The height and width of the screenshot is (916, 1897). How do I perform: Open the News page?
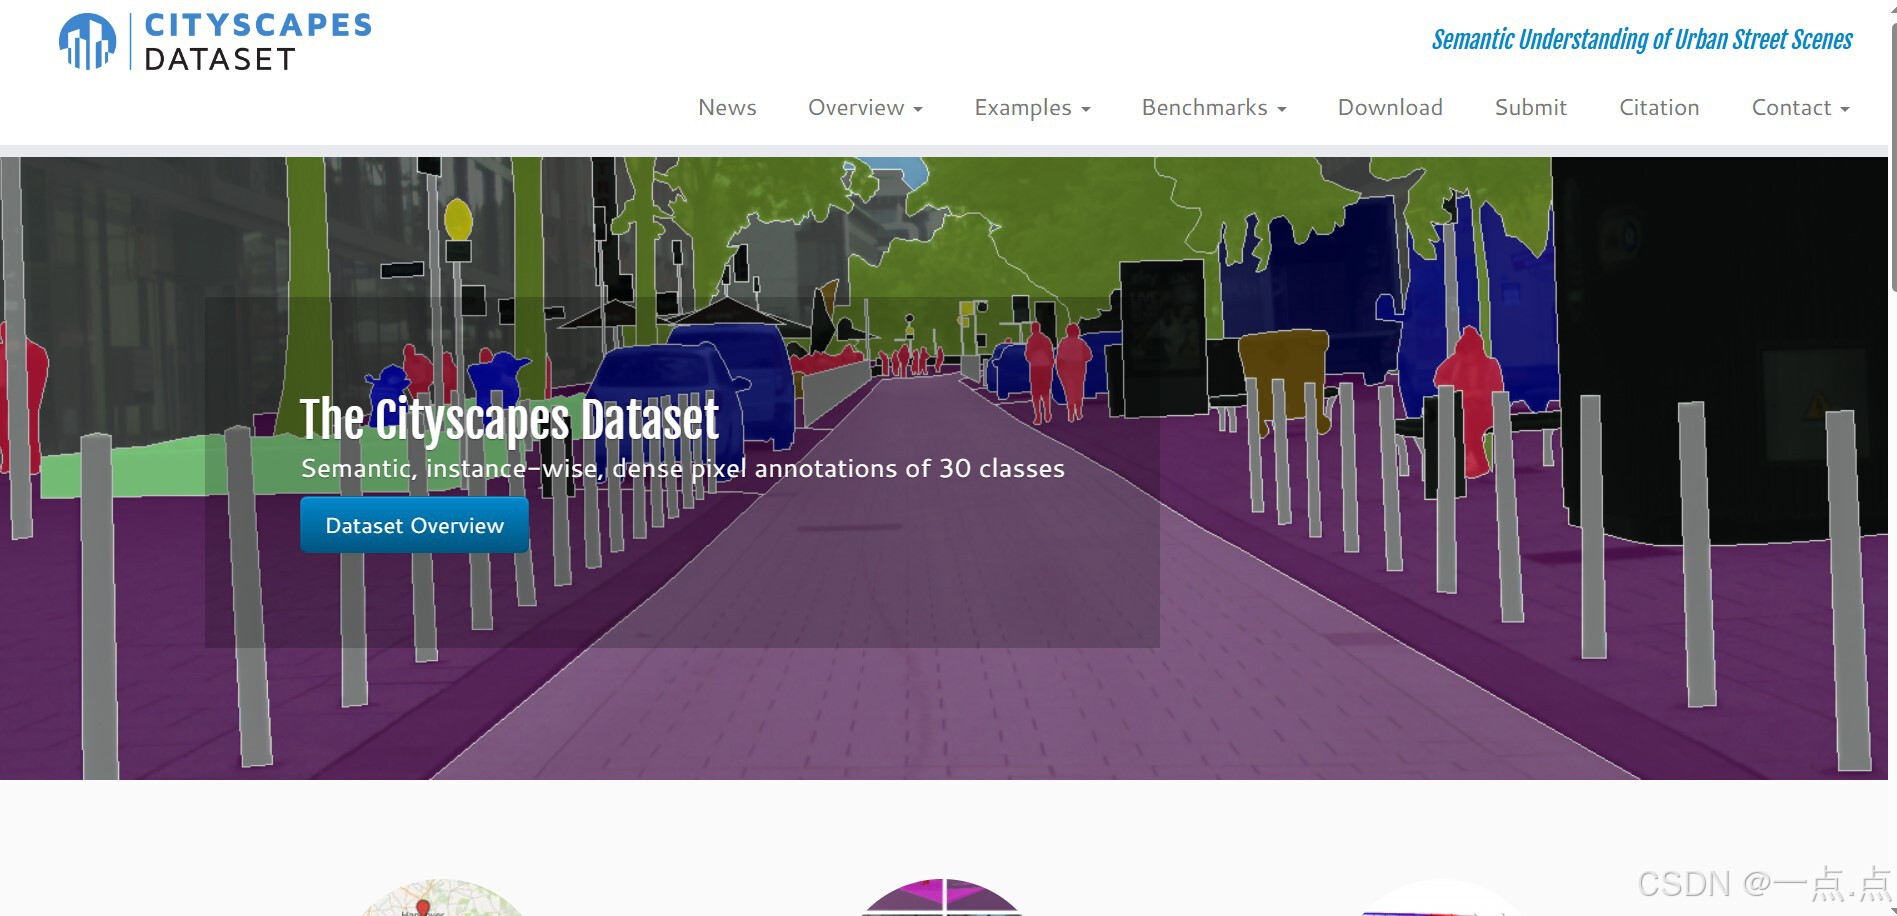[727, 107]
